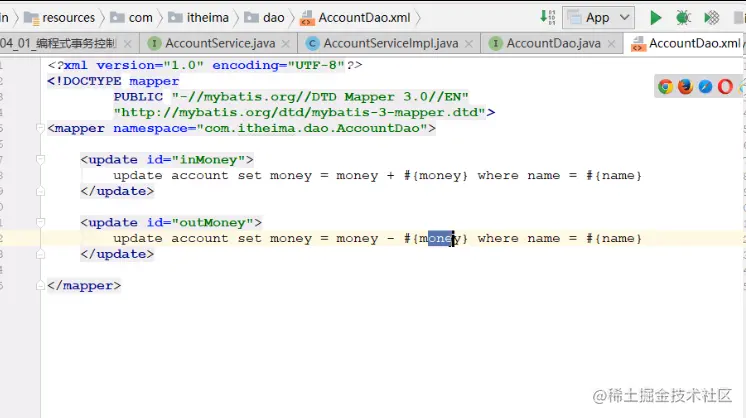
Task: Collapse the inMoney update opening-tag fold marker
Action: click(x=40, y=159)
